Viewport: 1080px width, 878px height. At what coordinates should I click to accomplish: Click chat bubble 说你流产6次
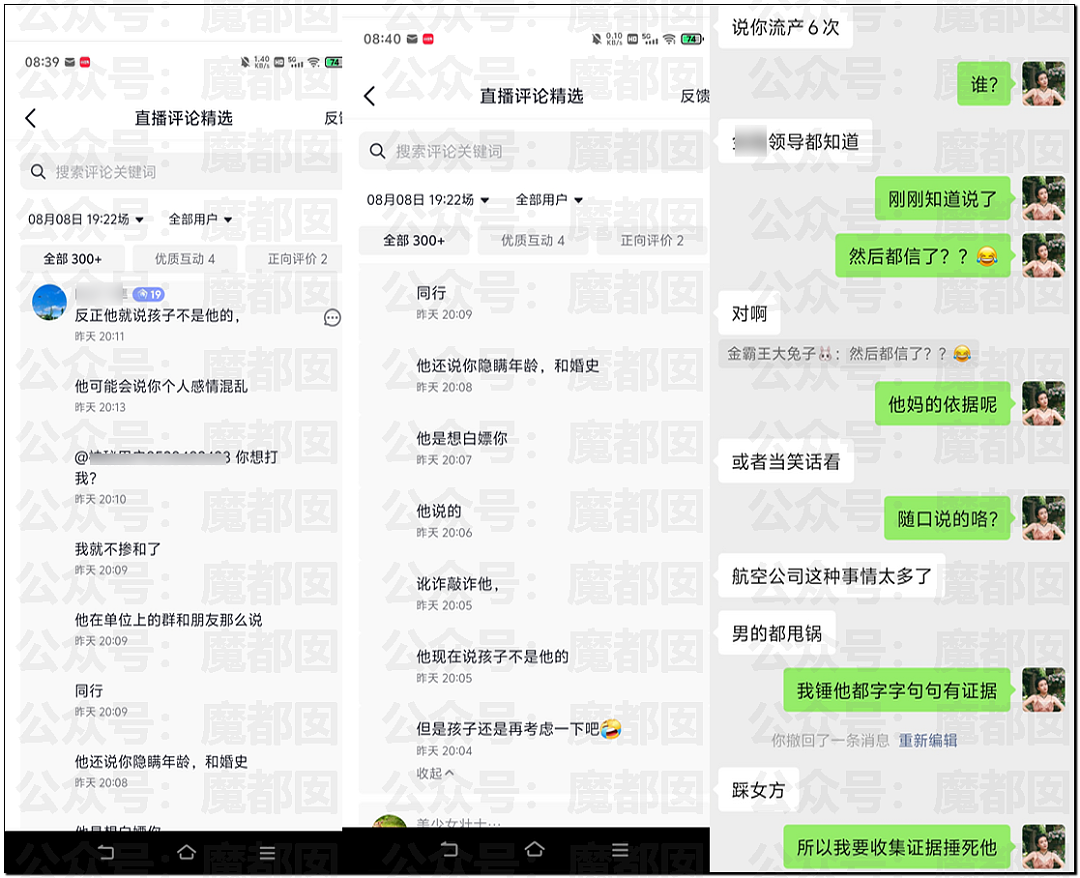[x=785, y=27]
